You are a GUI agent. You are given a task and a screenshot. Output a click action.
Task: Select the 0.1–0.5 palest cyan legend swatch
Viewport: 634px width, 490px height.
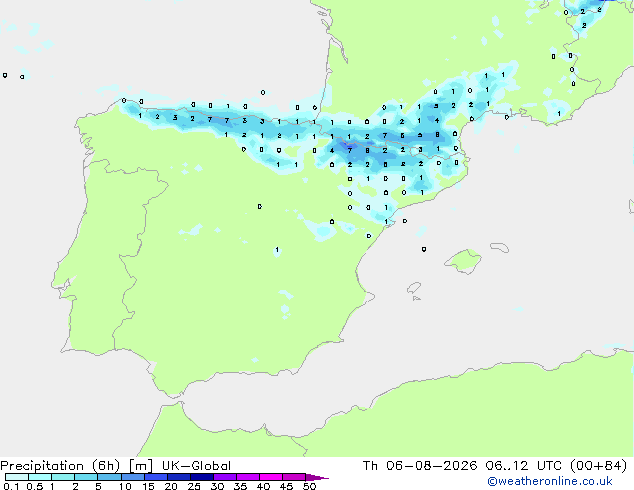pos(17,477)
